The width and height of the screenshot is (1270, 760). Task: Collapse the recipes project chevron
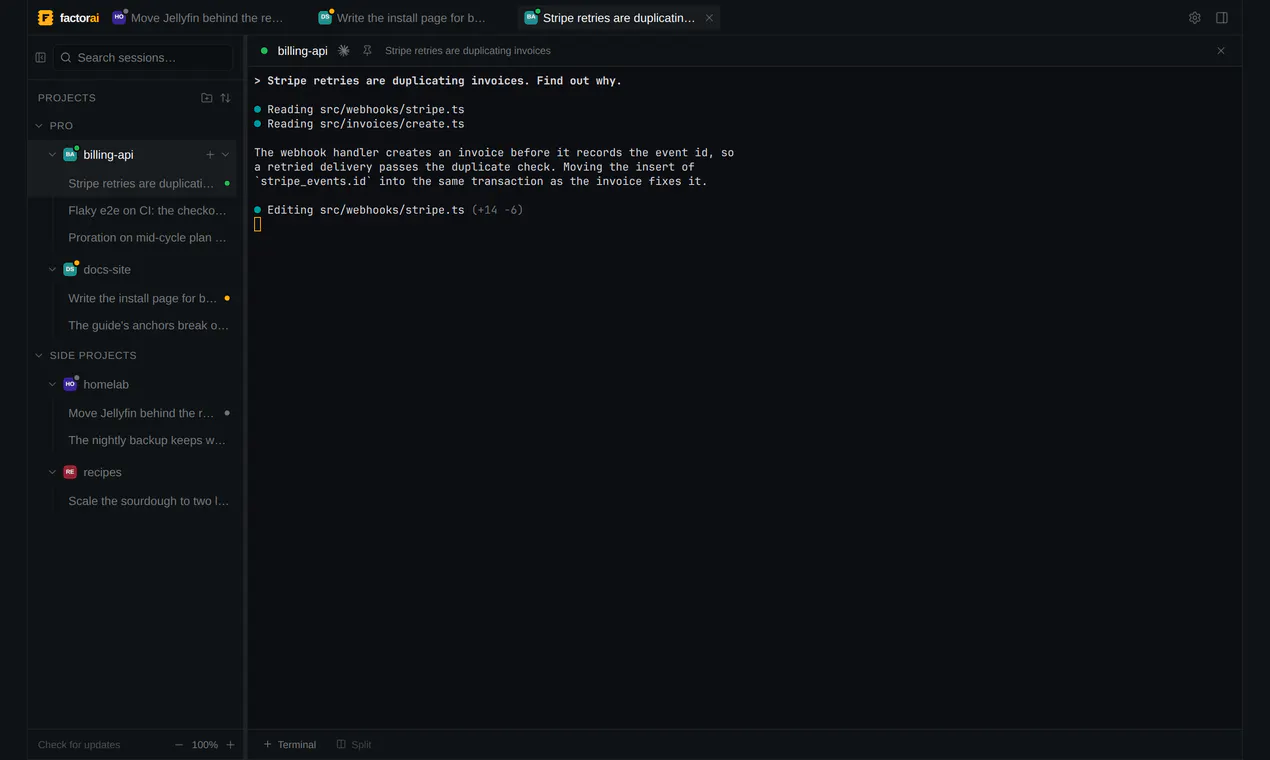(x=53, y=473)
